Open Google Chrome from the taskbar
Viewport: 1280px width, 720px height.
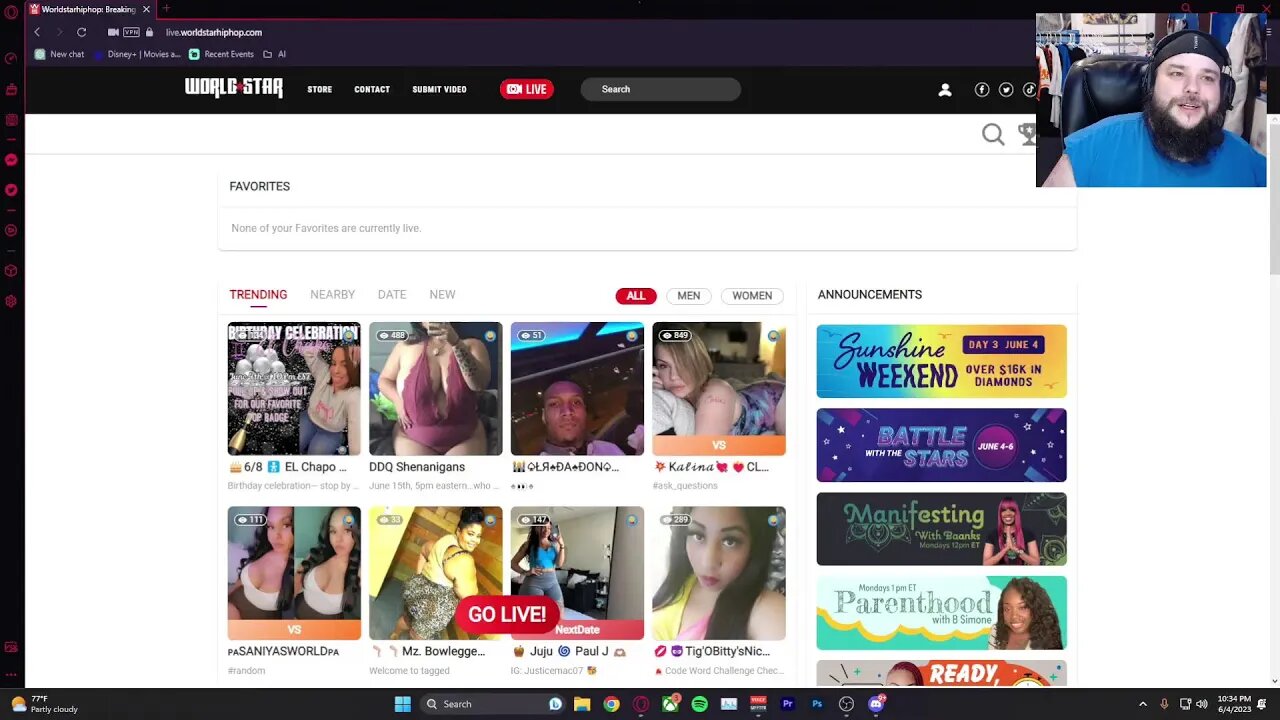(x=611, y=704)
